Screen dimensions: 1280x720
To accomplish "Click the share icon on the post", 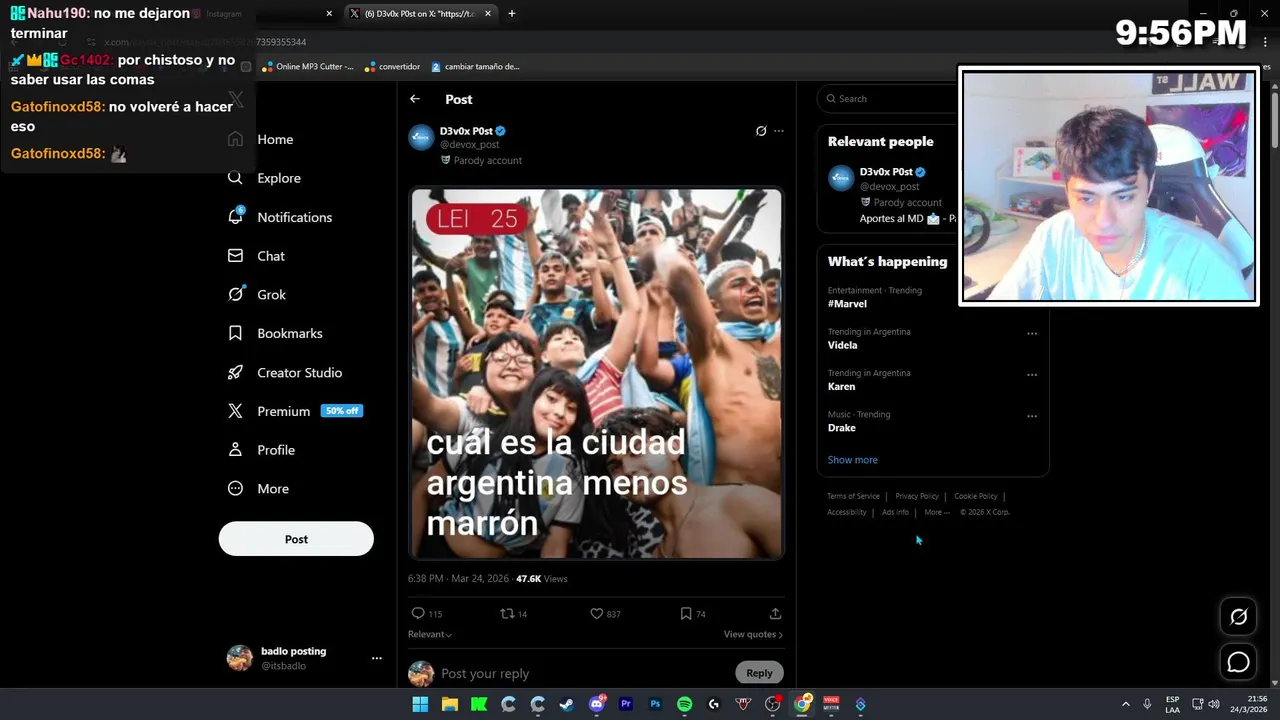I will pos(775,613).
